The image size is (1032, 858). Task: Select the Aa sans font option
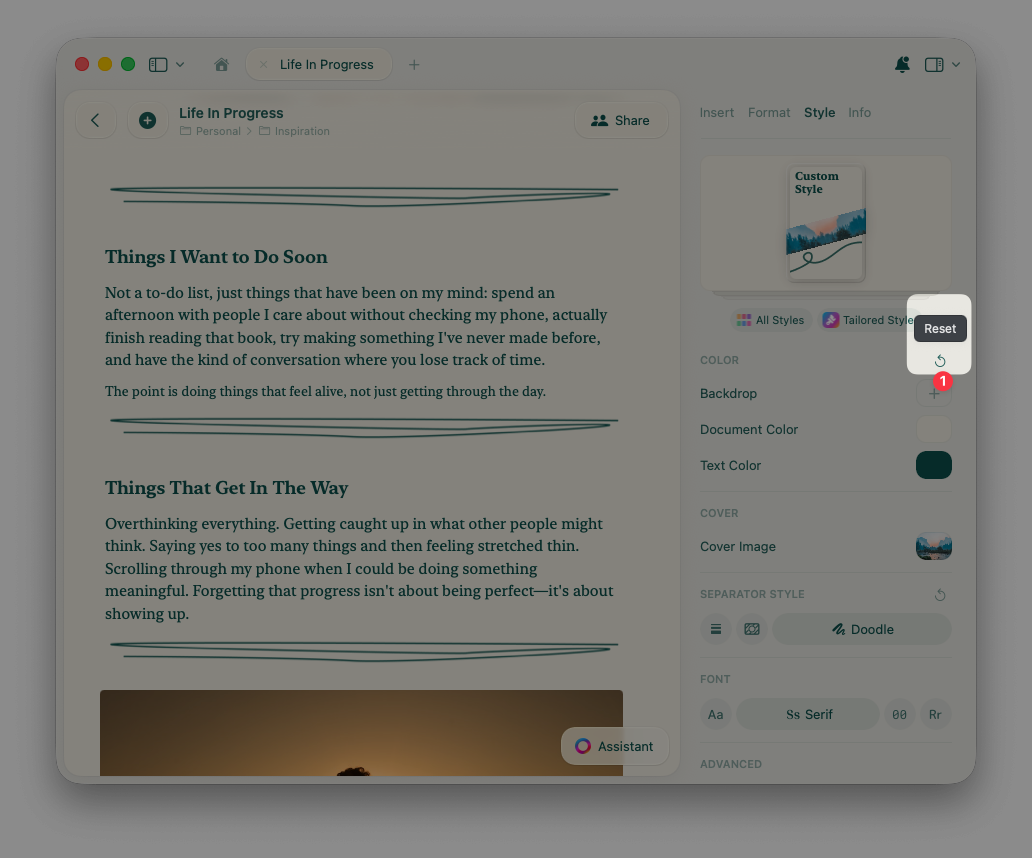pyautogui.click(x=715, y=715)
